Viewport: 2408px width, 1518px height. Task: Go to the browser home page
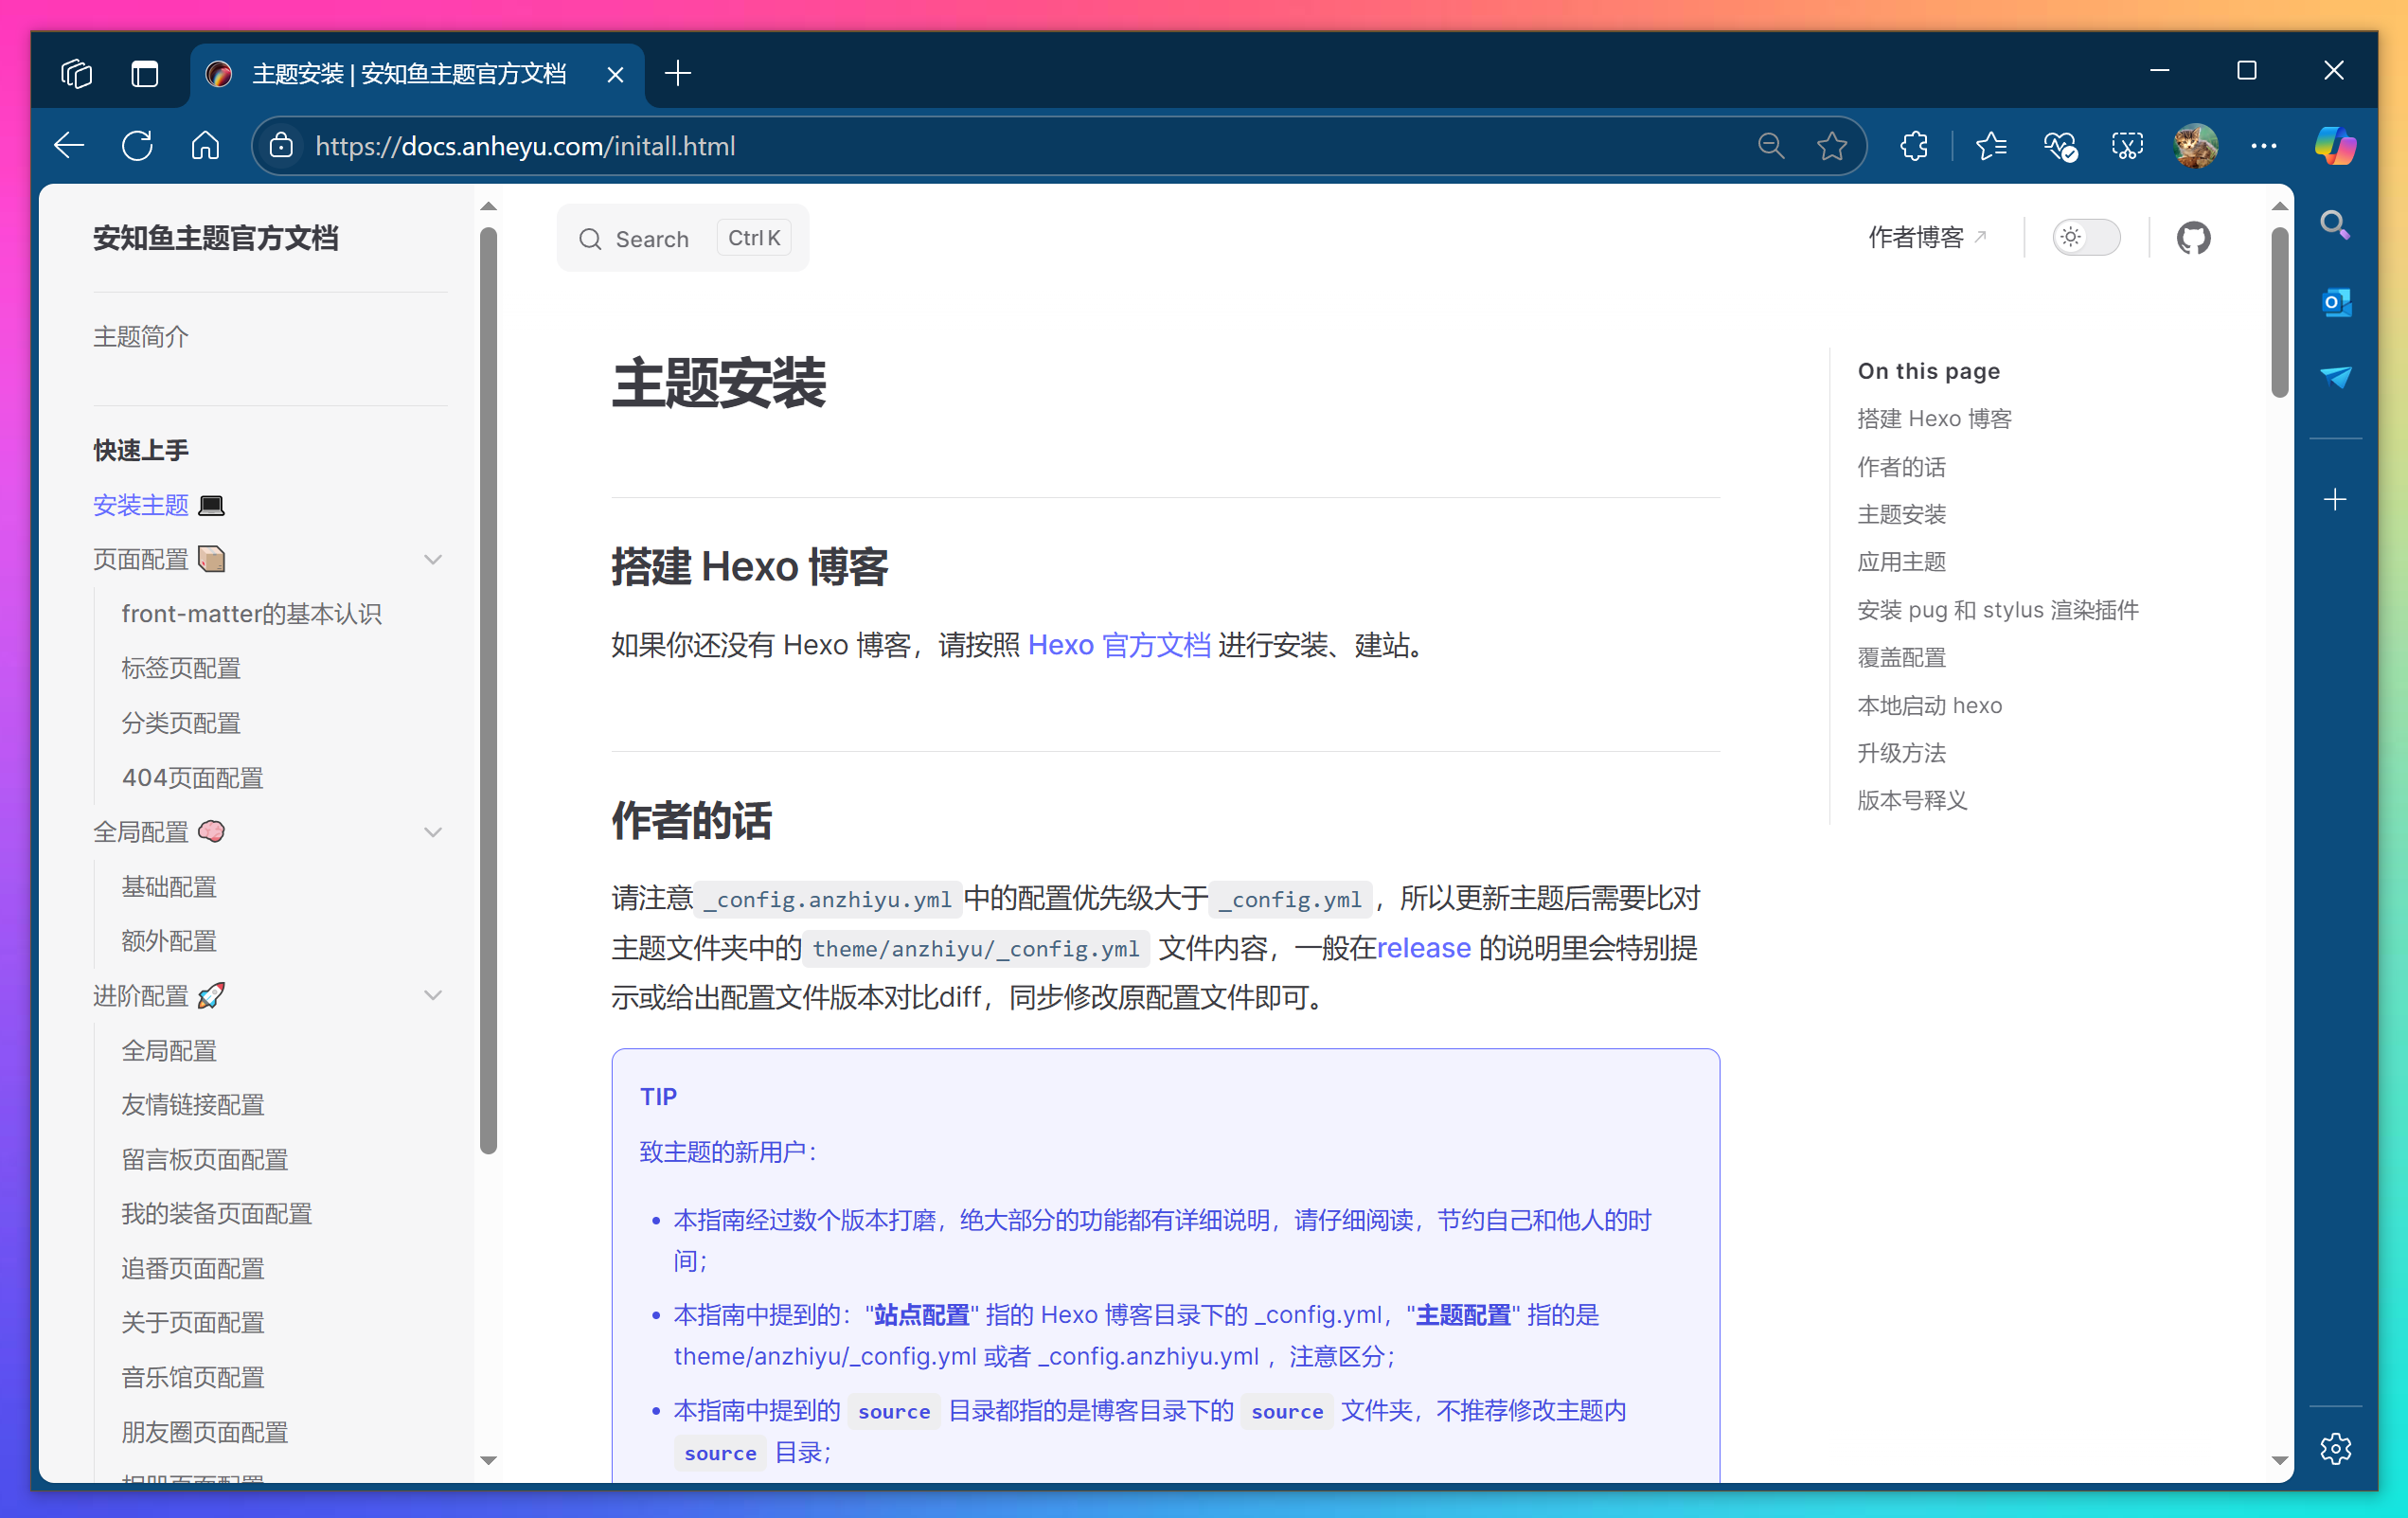pyautogui.click(x=205, y=144)
